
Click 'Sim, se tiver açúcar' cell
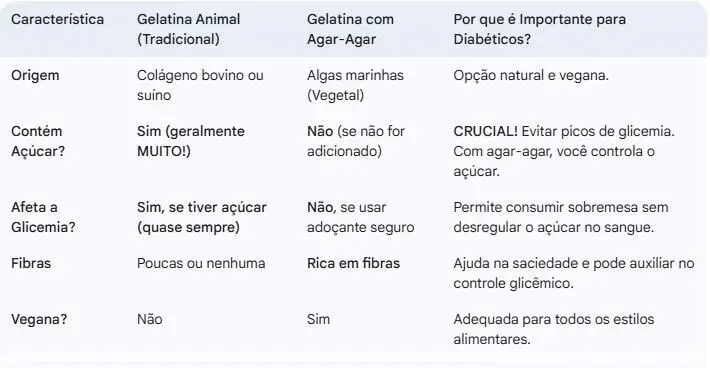click(202, 217)
